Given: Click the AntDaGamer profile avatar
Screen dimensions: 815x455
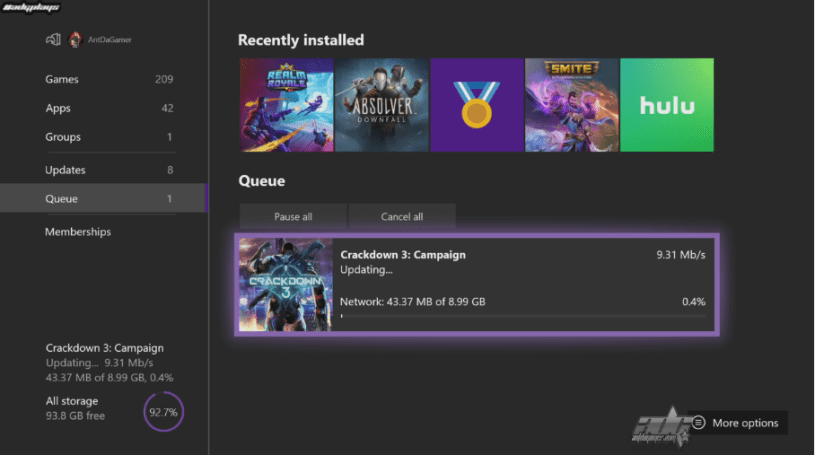Looking at the screenshot, I should coord(75,40).
